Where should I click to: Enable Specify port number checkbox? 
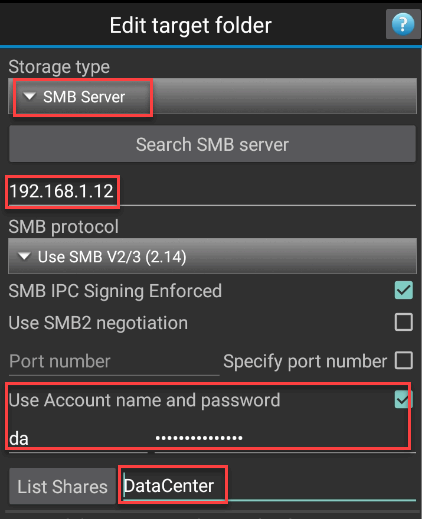[404, 360]
